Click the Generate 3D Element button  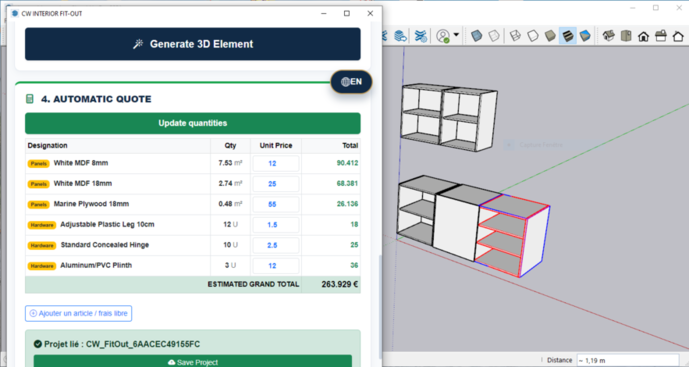[x=192, y=44]
